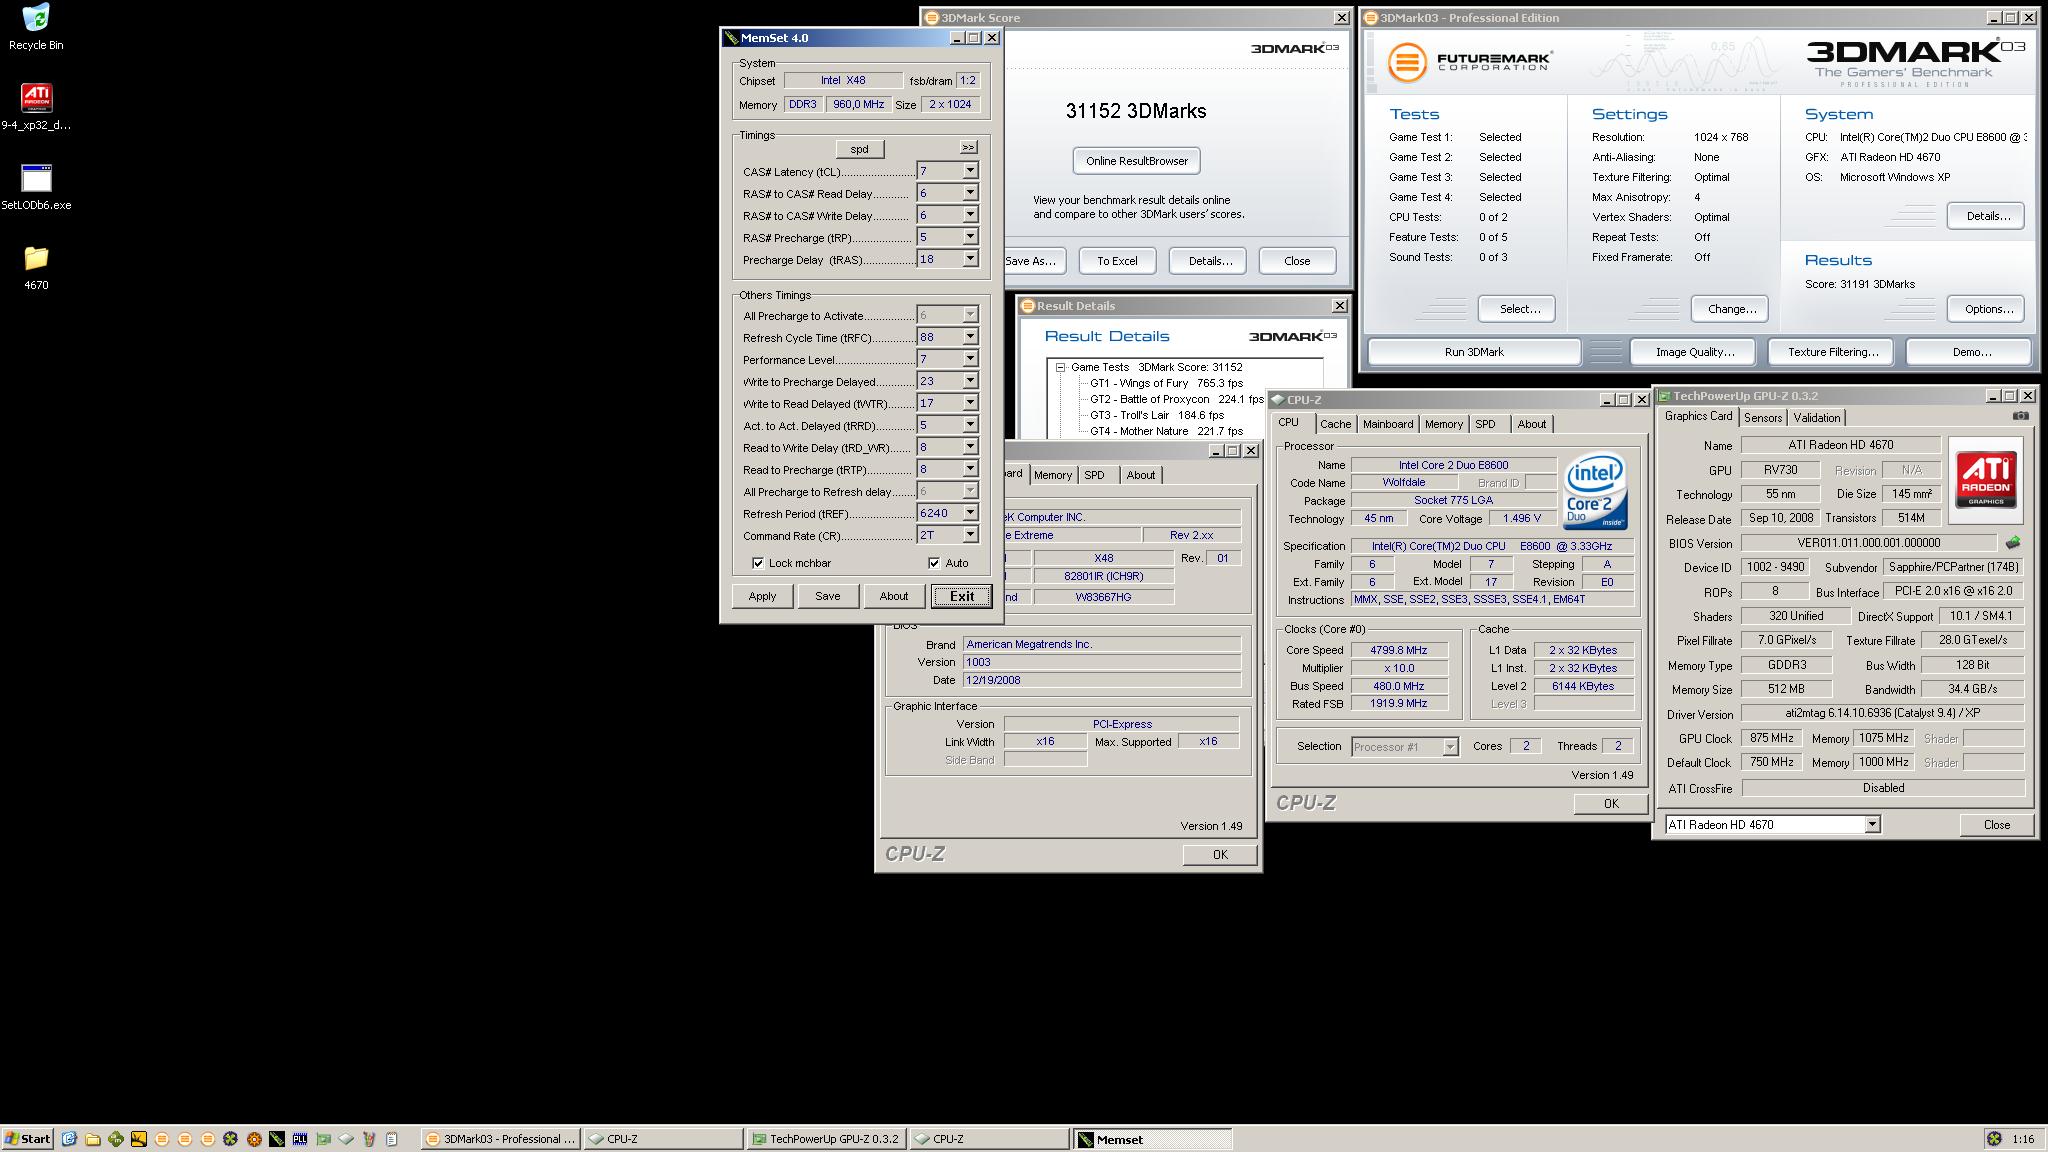The width and height of the screenshot is (2048, 1152).
Task: Open RAS# to CAS# Read Delay dropdown
Action: [969, 193]
